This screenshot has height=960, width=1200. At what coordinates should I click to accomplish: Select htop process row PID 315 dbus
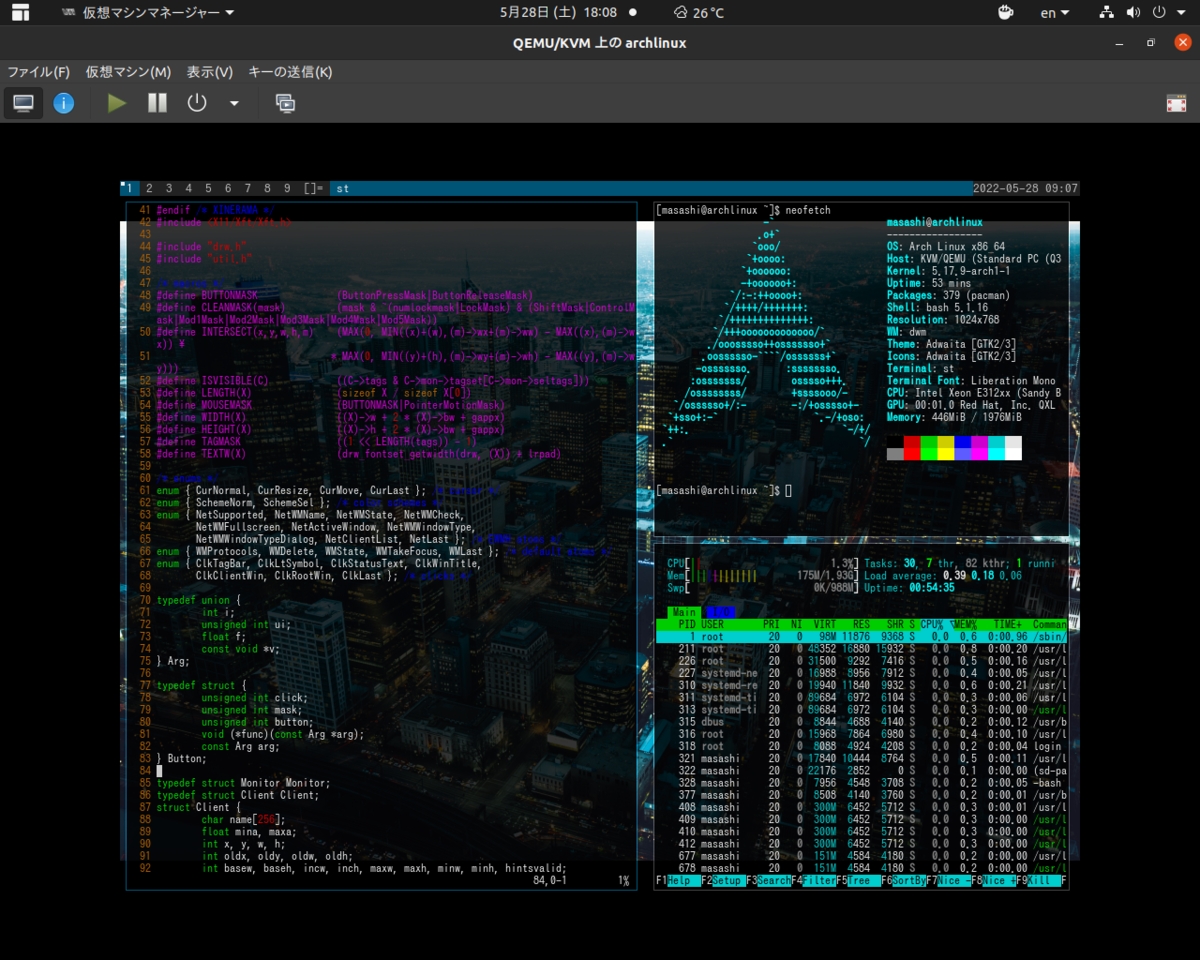pyautogui.click(x=861, y=722)
